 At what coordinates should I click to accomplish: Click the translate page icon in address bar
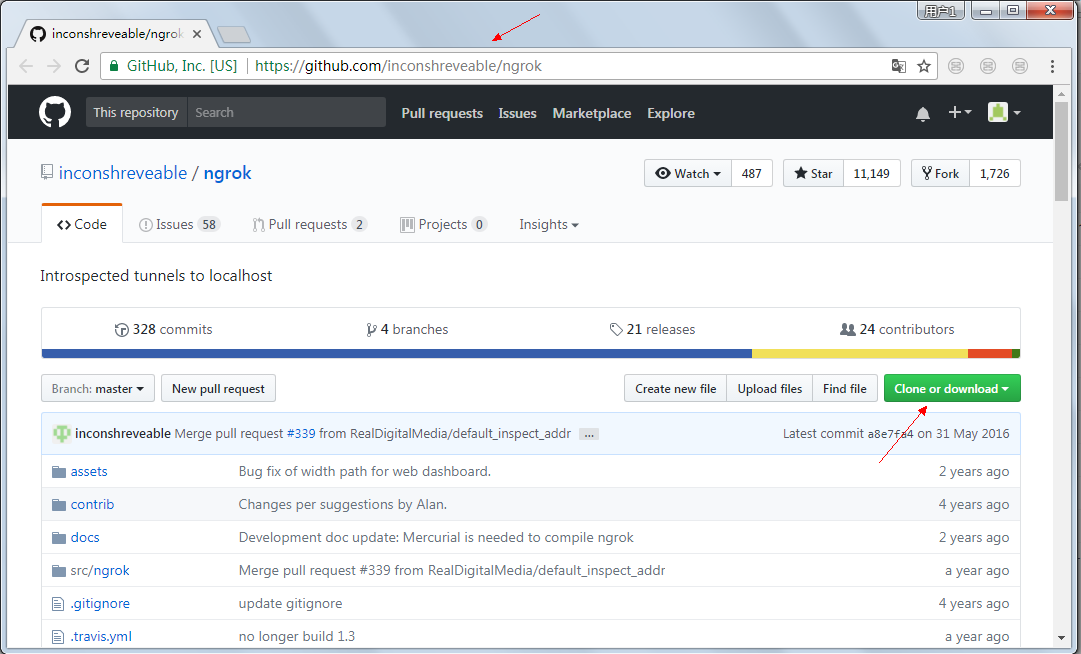[x=899, y=66]
